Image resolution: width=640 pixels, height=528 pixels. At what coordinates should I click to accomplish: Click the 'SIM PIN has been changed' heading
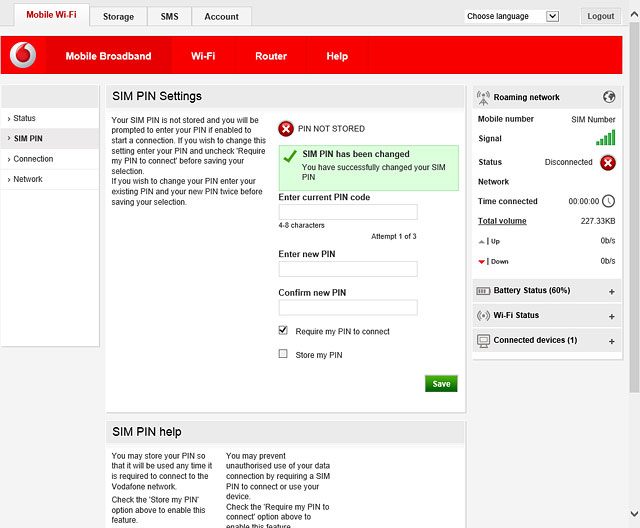click(x=356, y=154)
